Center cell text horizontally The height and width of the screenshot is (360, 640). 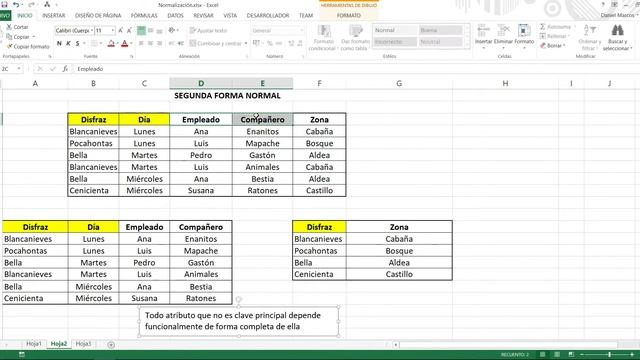pos(151,43)
